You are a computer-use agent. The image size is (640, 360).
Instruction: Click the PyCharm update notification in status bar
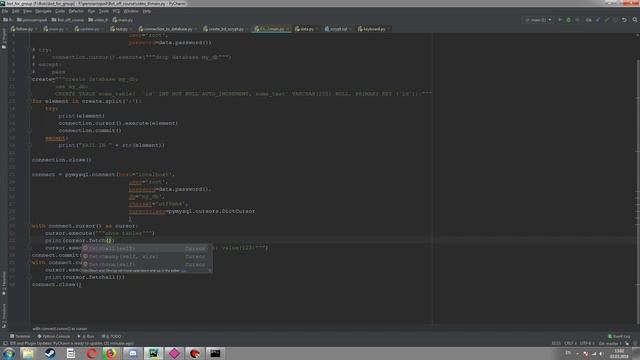71,343
